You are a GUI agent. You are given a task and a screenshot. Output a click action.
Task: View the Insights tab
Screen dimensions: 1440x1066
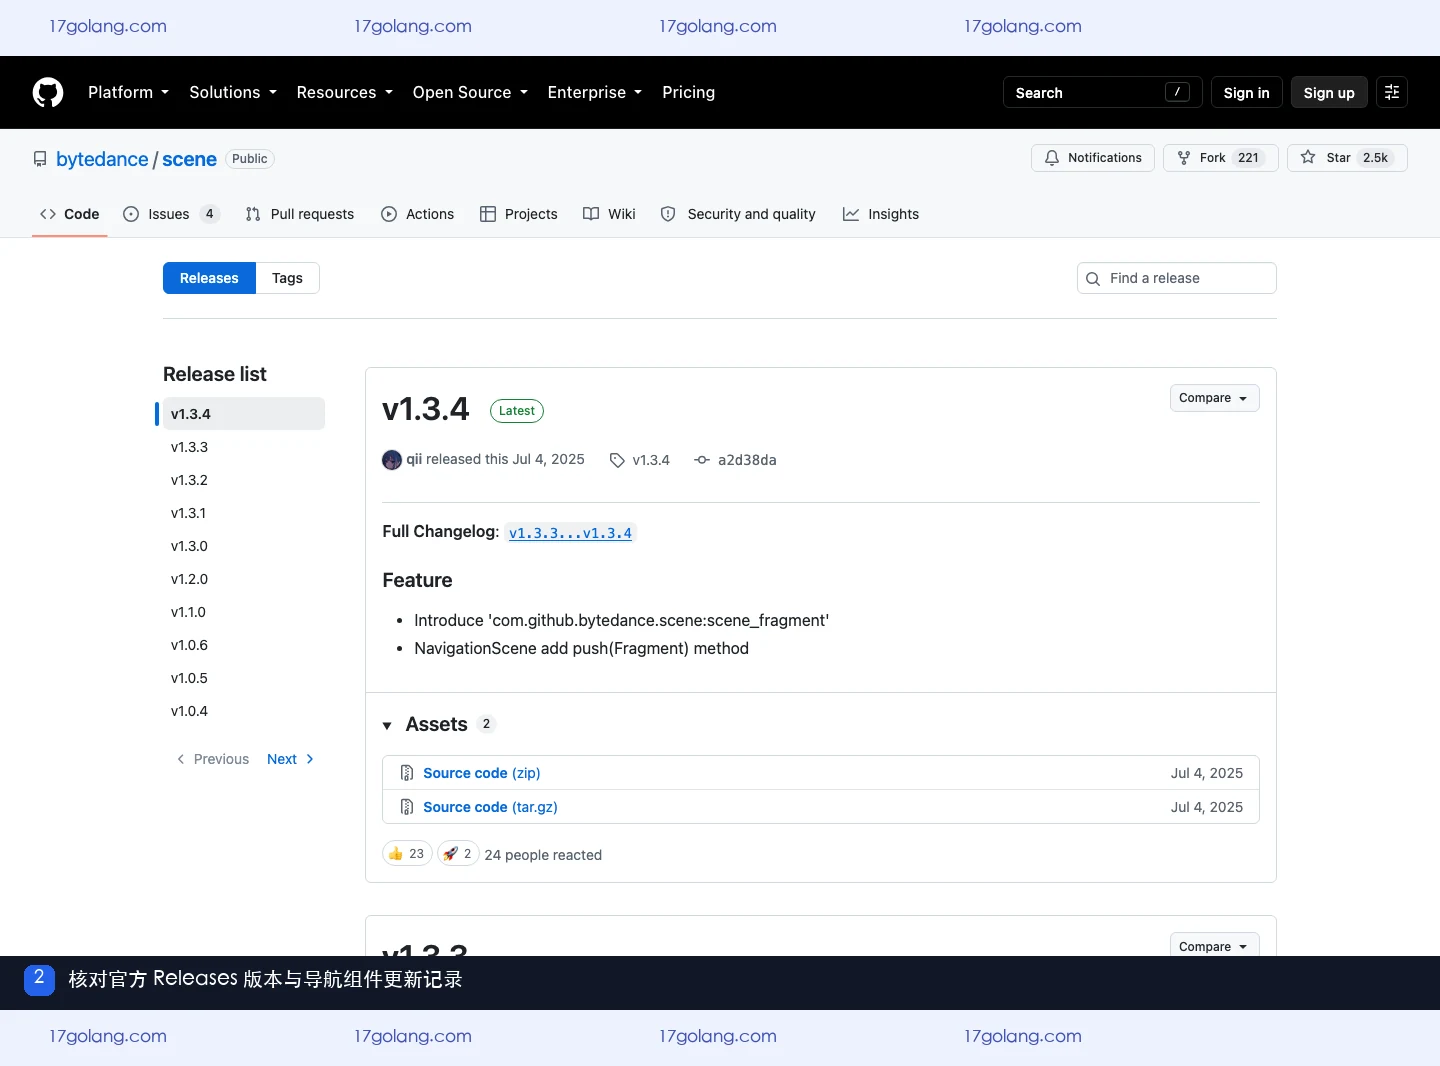pos(881,214)
